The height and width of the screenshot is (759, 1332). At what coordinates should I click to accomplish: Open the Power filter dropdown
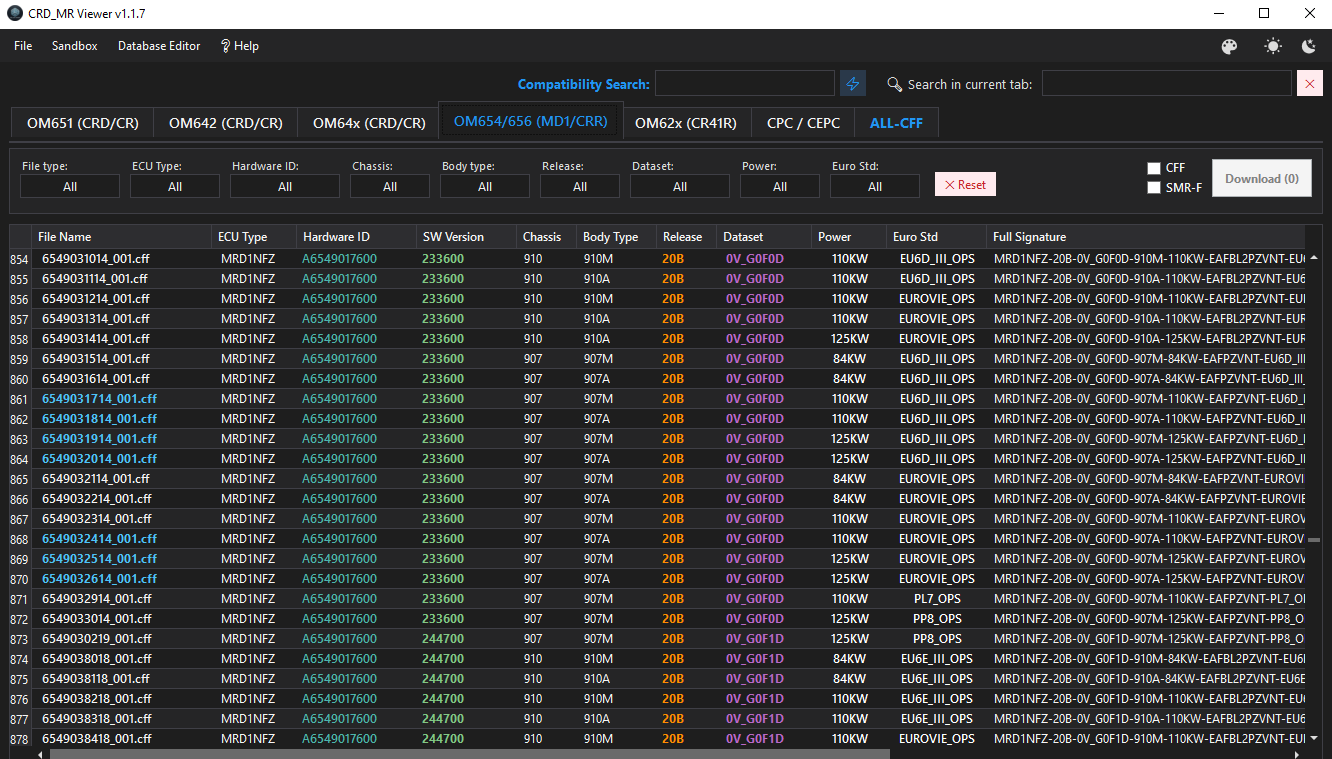coord(780,186)
